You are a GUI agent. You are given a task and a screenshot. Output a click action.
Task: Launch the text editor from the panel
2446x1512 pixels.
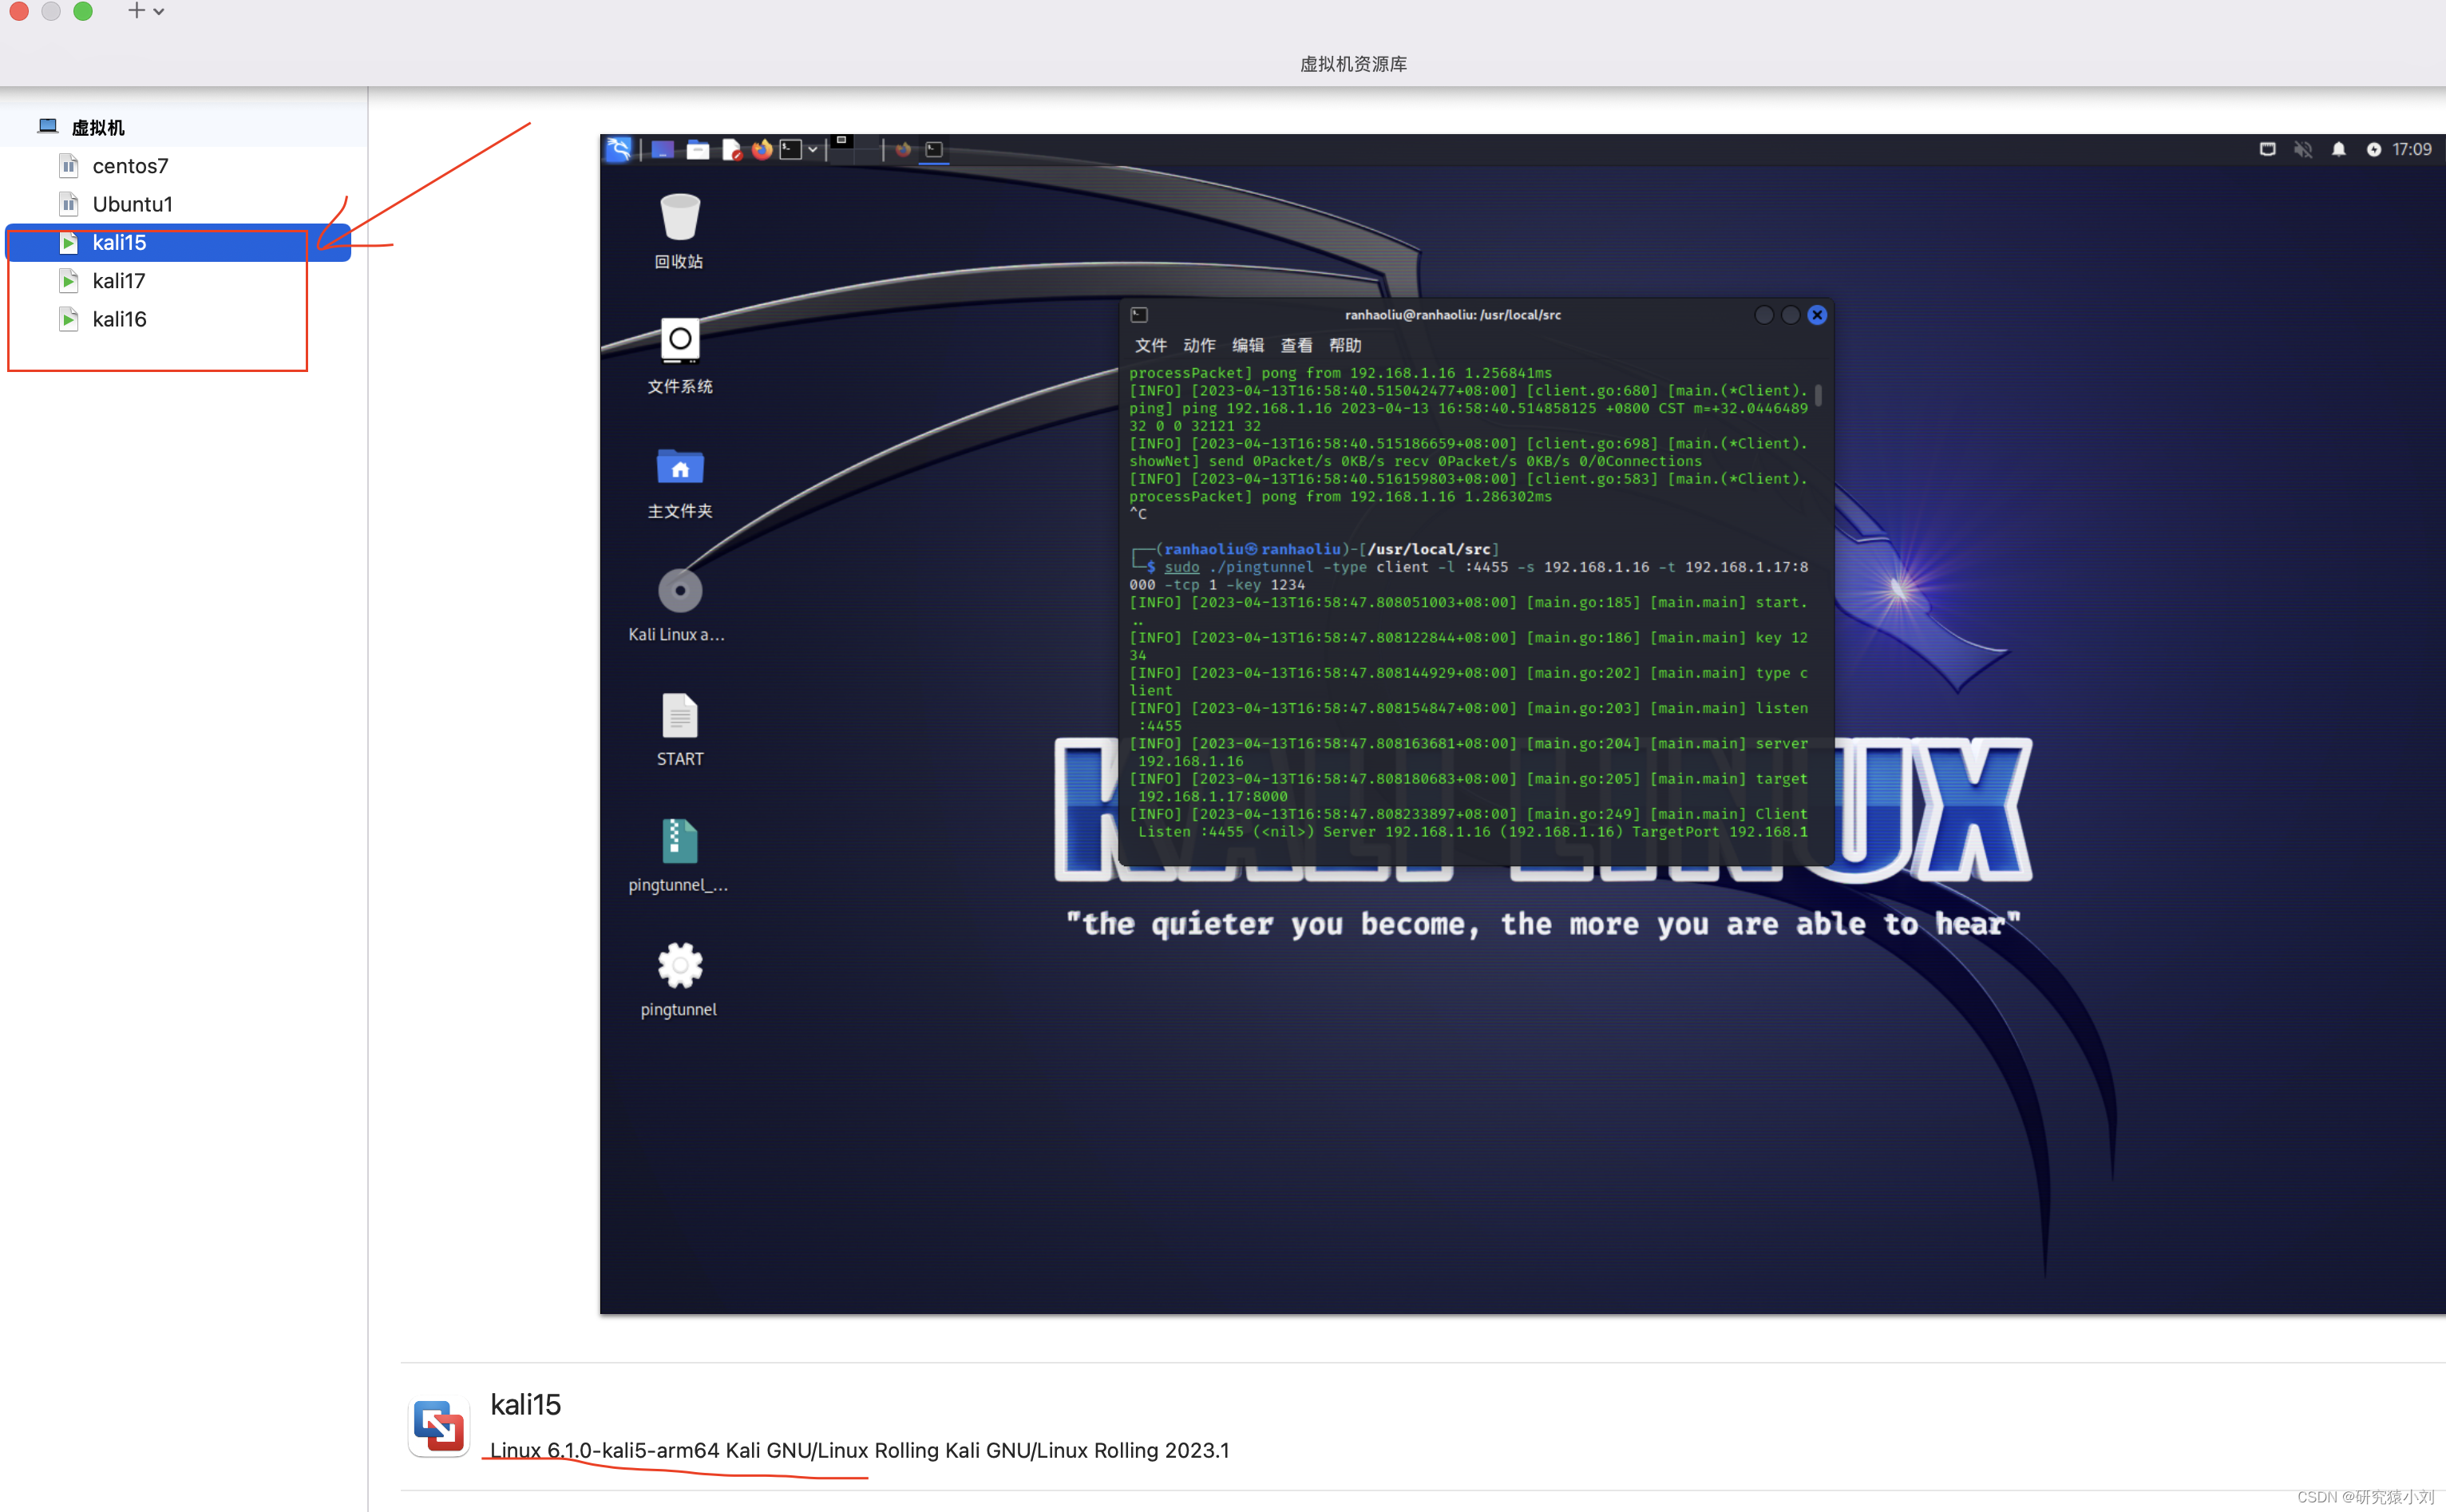[x=731, y=150]
